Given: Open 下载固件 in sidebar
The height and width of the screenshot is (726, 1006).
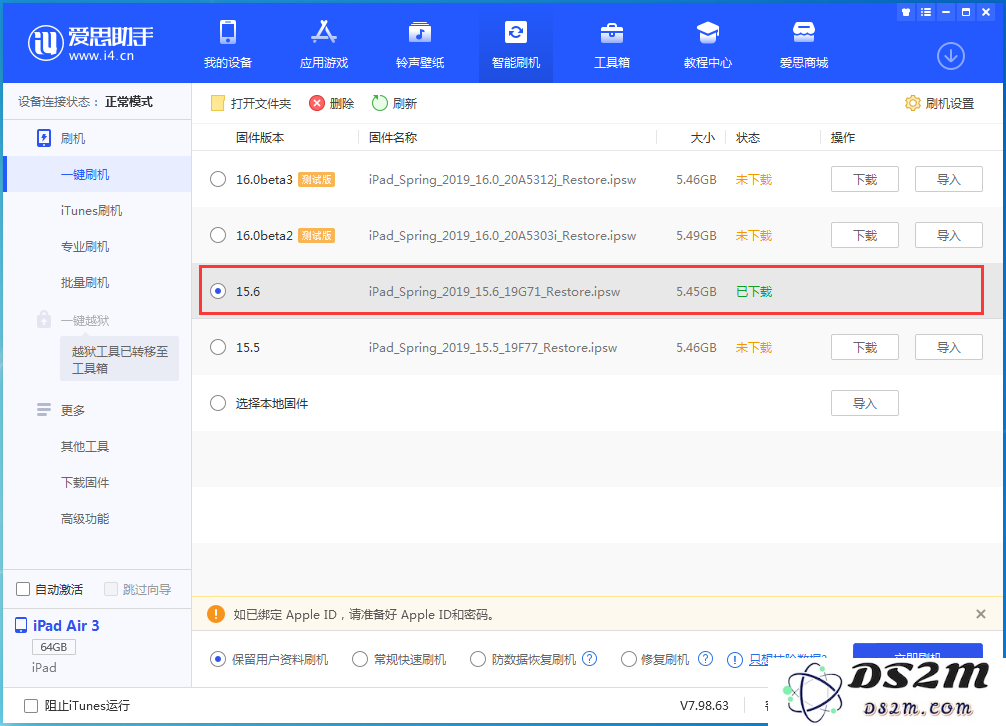Looking at the screenshot, I should [85, 482].
